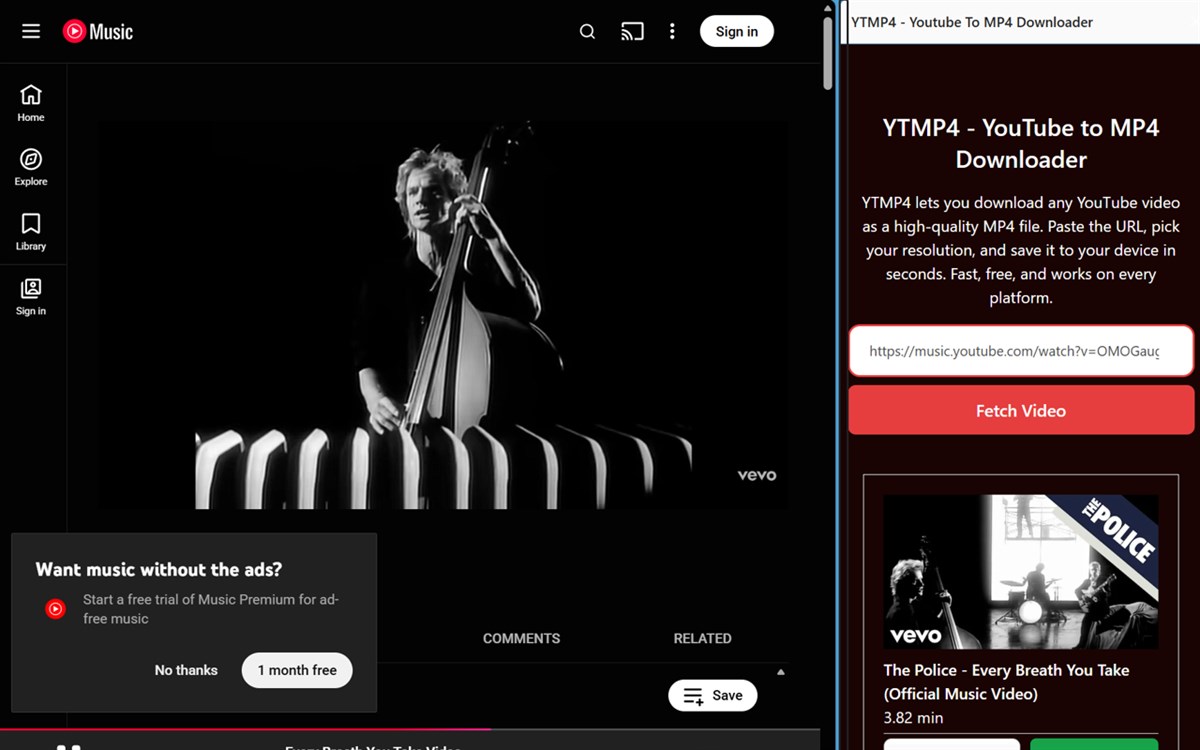
Task: Switch to the COMMENTS tab
Action: tap(521, 638)
